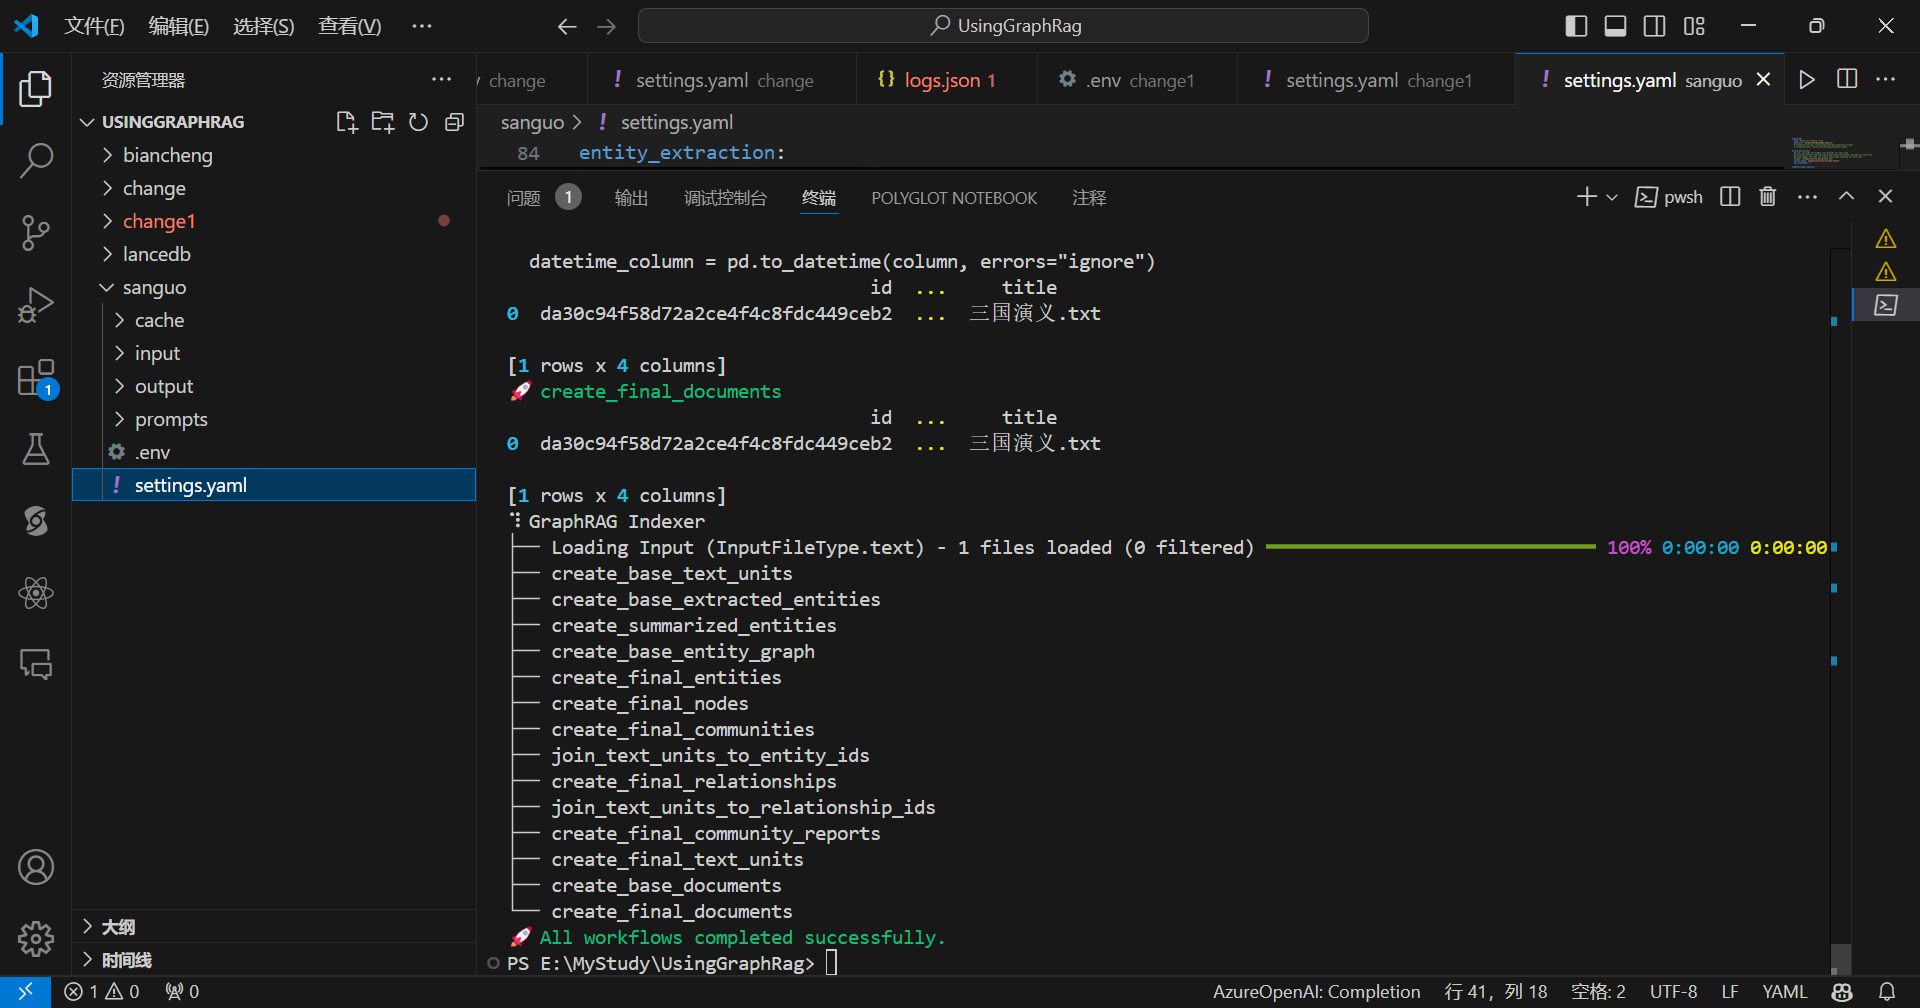1920x1008 pixels.
Task: Click AzureOpenAI: Completion status item
Action: [1316, 992]
